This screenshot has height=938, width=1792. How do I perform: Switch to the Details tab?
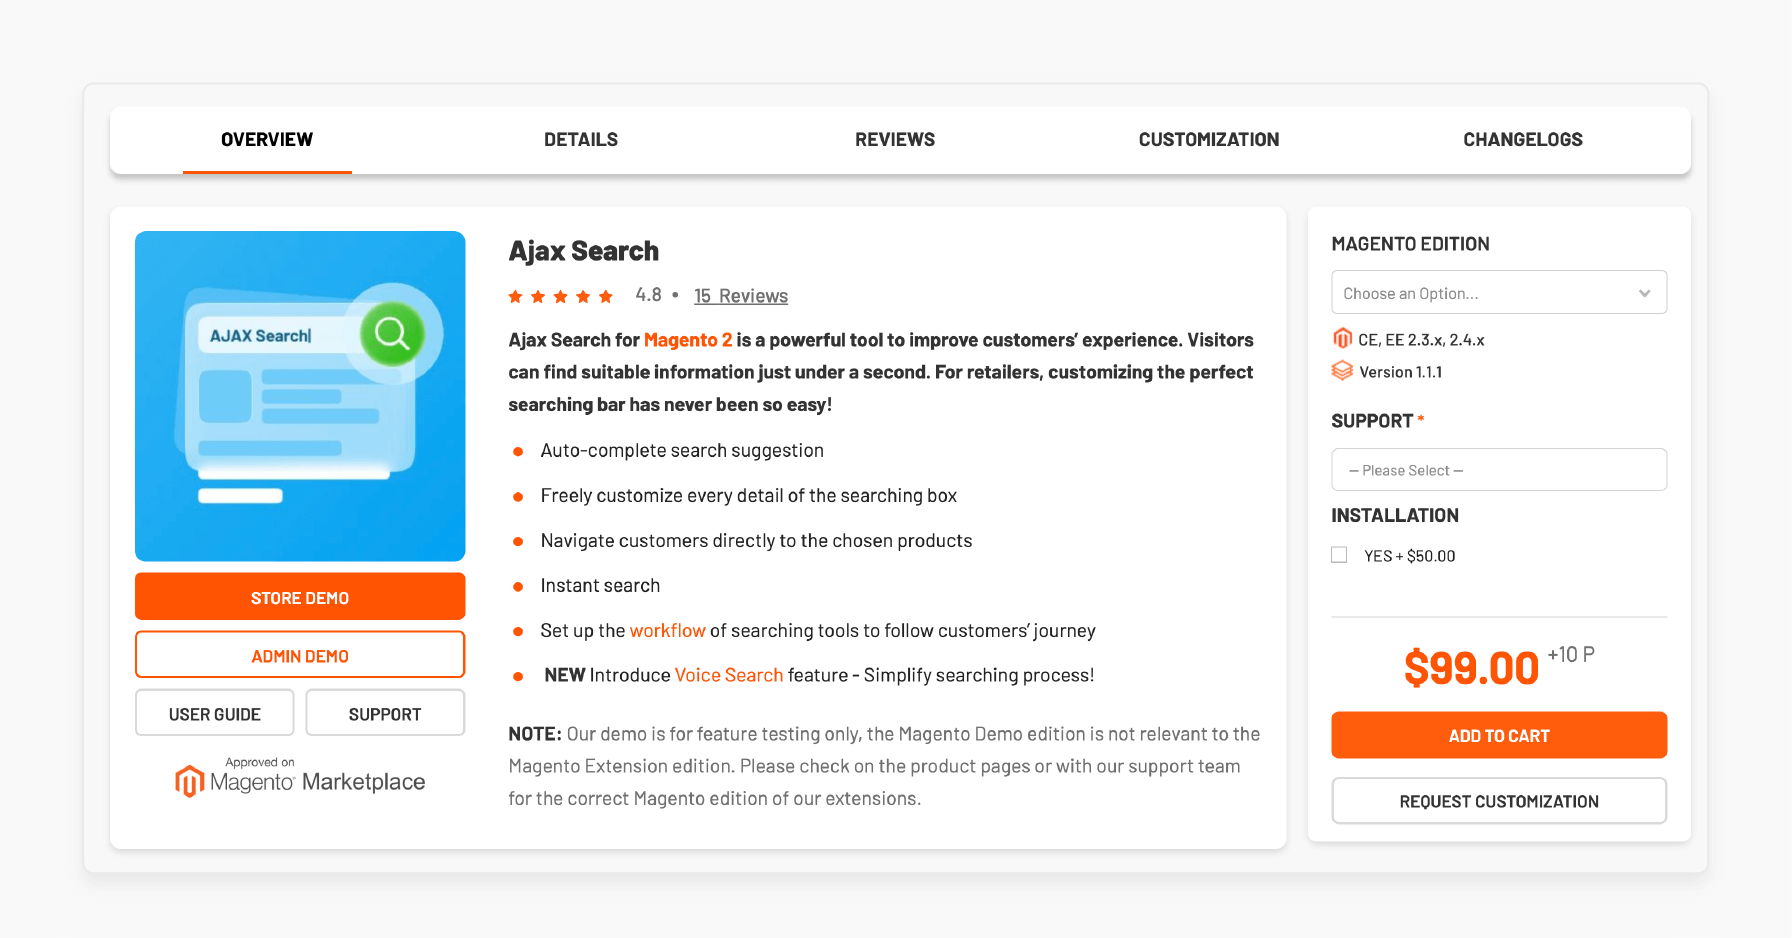click(581, 139)
